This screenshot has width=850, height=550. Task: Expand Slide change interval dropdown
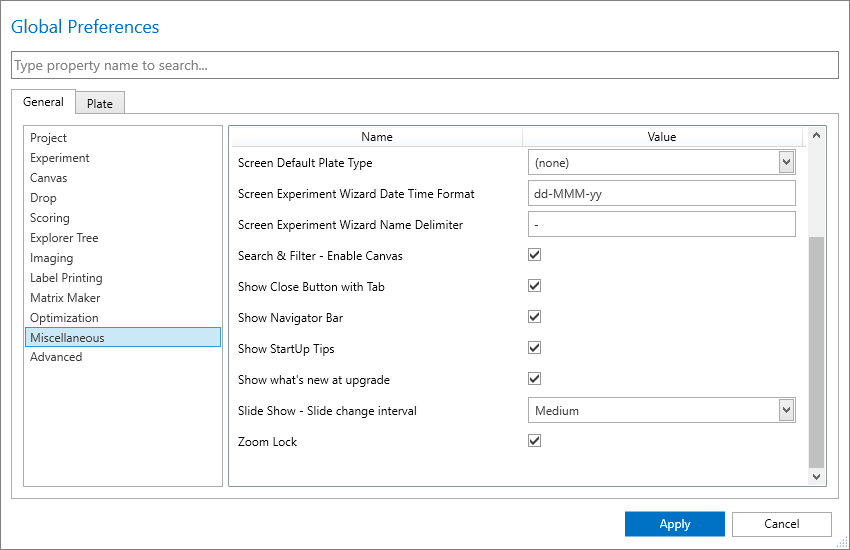point(786,410)
